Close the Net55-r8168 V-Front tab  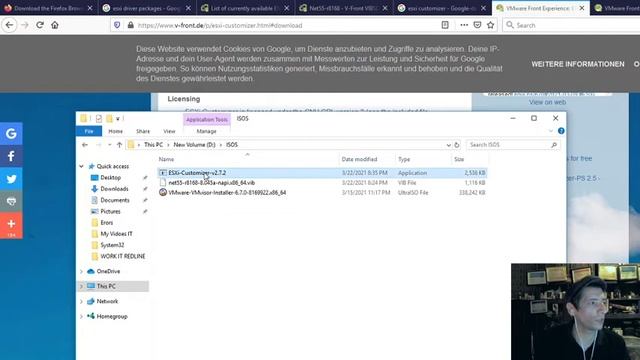coord(385,8)
